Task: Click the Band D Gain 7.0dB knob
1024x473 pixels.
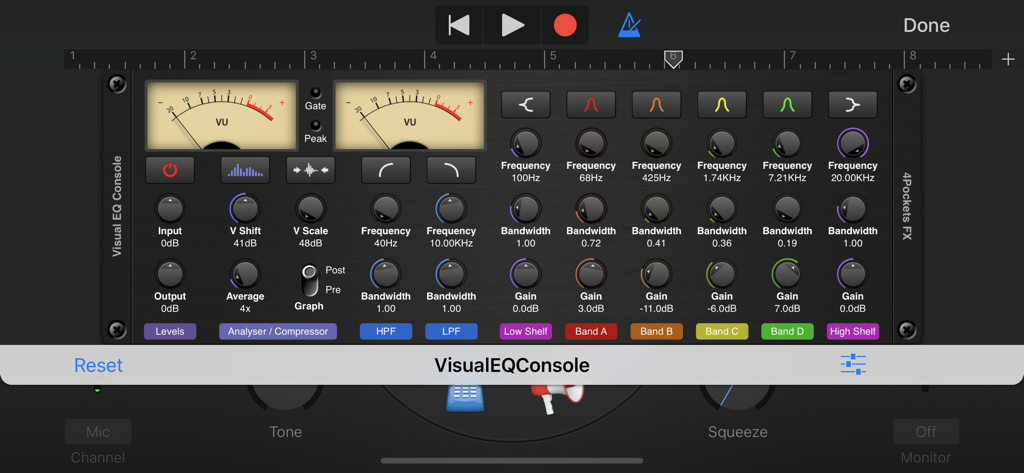Action: (x=787, y=274)
